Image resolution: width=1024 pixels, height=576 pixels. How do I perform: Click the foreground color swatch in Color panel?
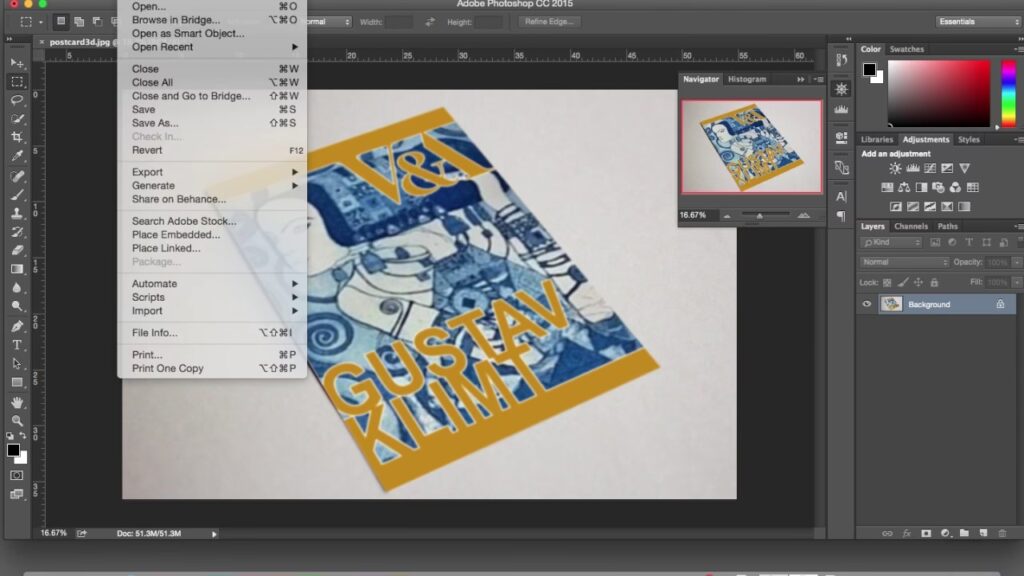[869, 70]
